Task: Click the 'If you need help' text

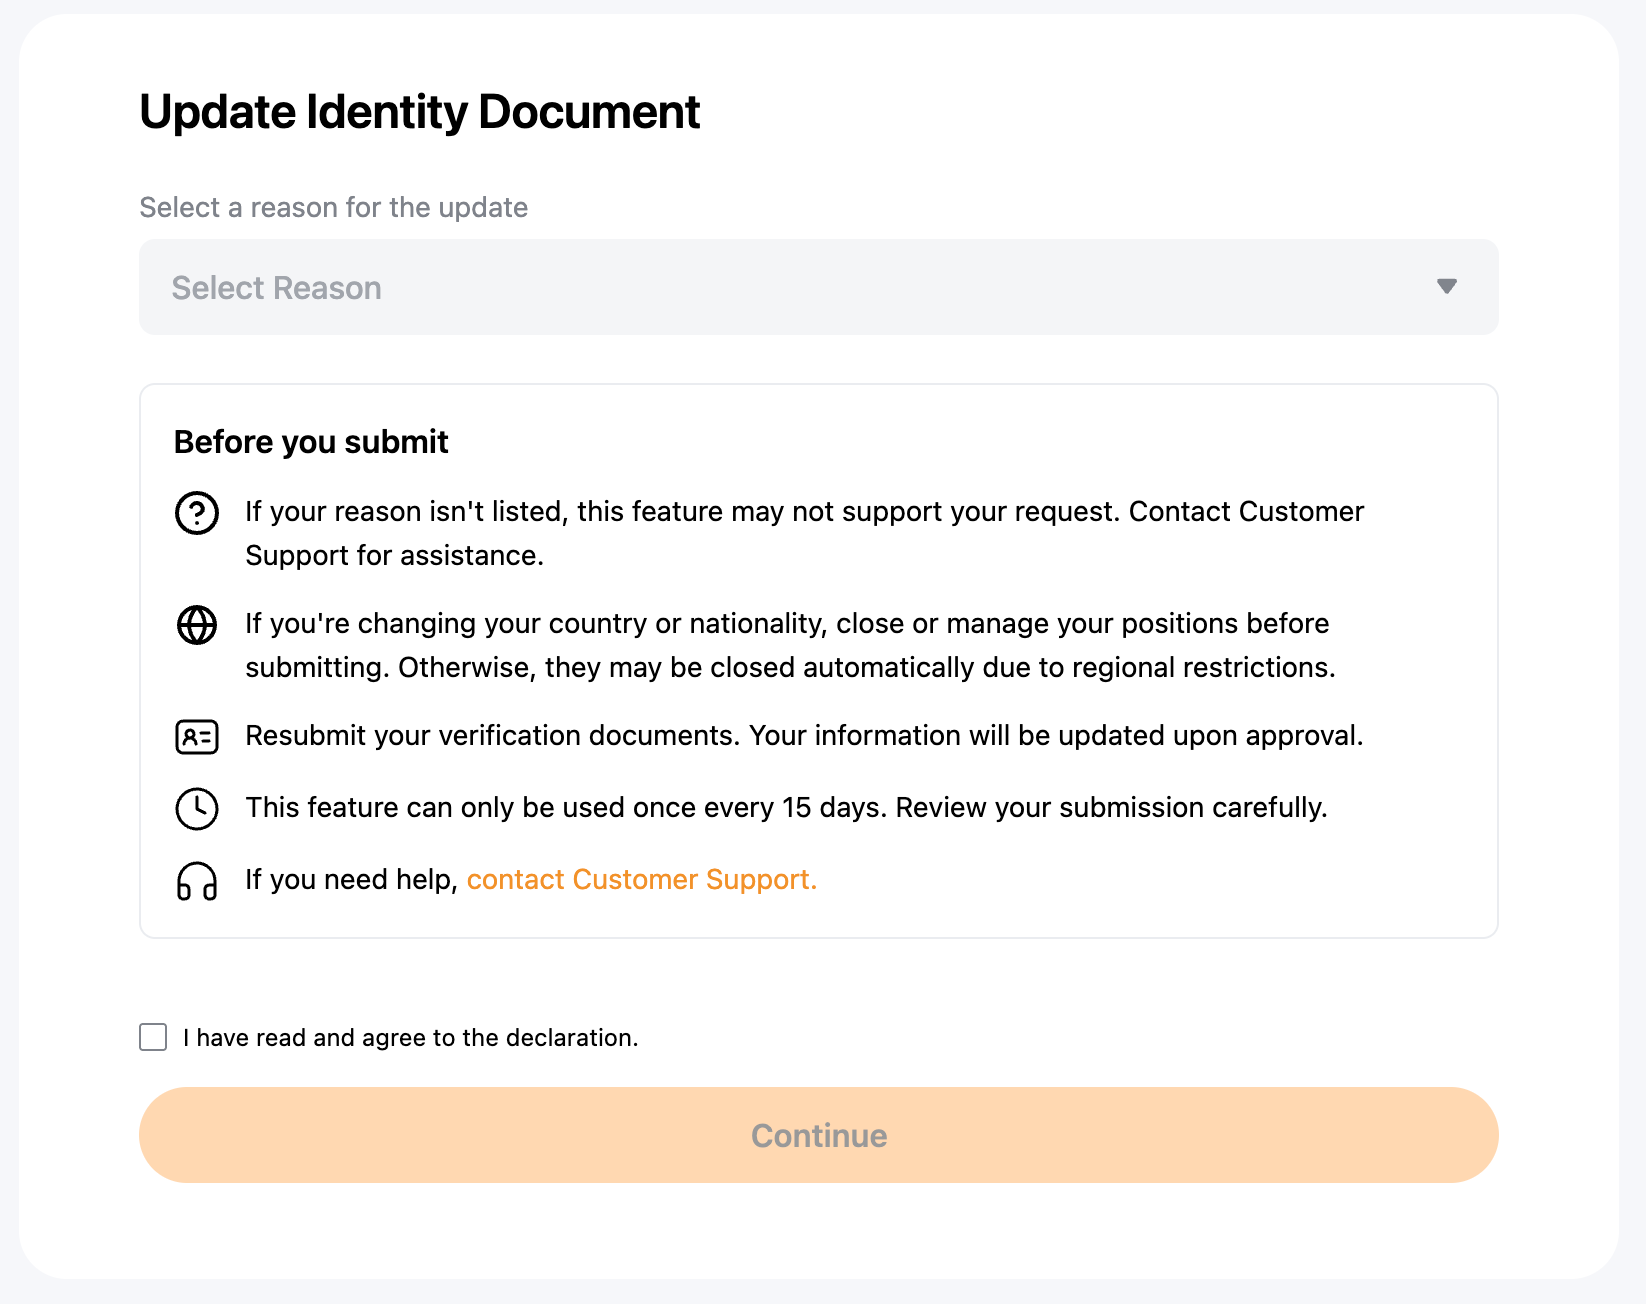Action: click(351, 879)
